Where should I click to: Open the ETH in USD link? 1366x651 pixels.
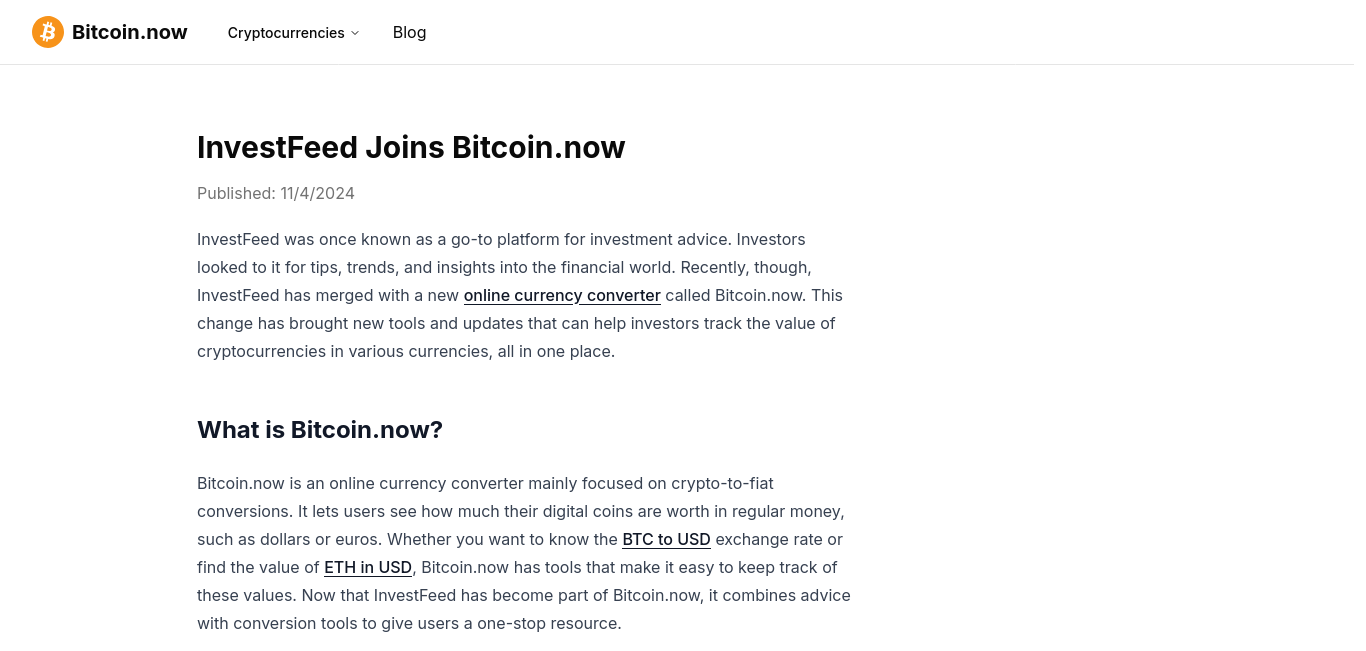pyautogui.click(x=368, y=568)
